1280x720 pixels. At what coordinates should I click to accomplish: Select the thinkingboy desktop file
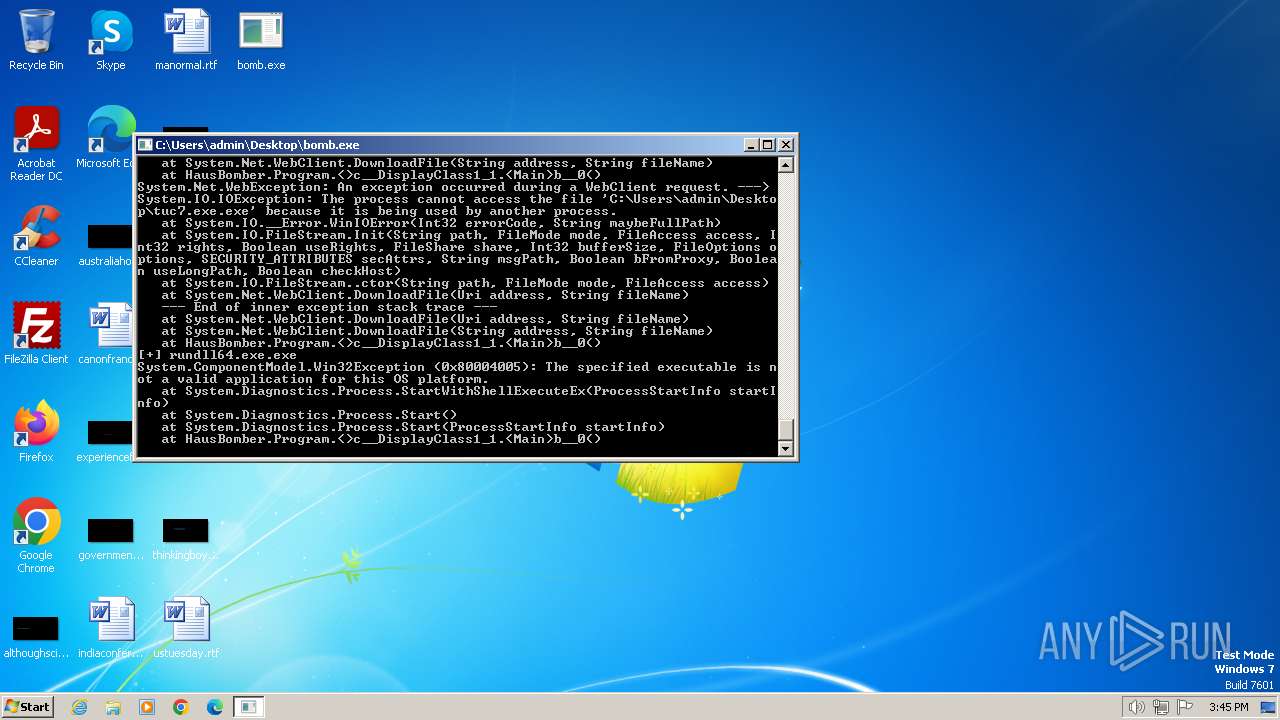(x=185, y=538)
